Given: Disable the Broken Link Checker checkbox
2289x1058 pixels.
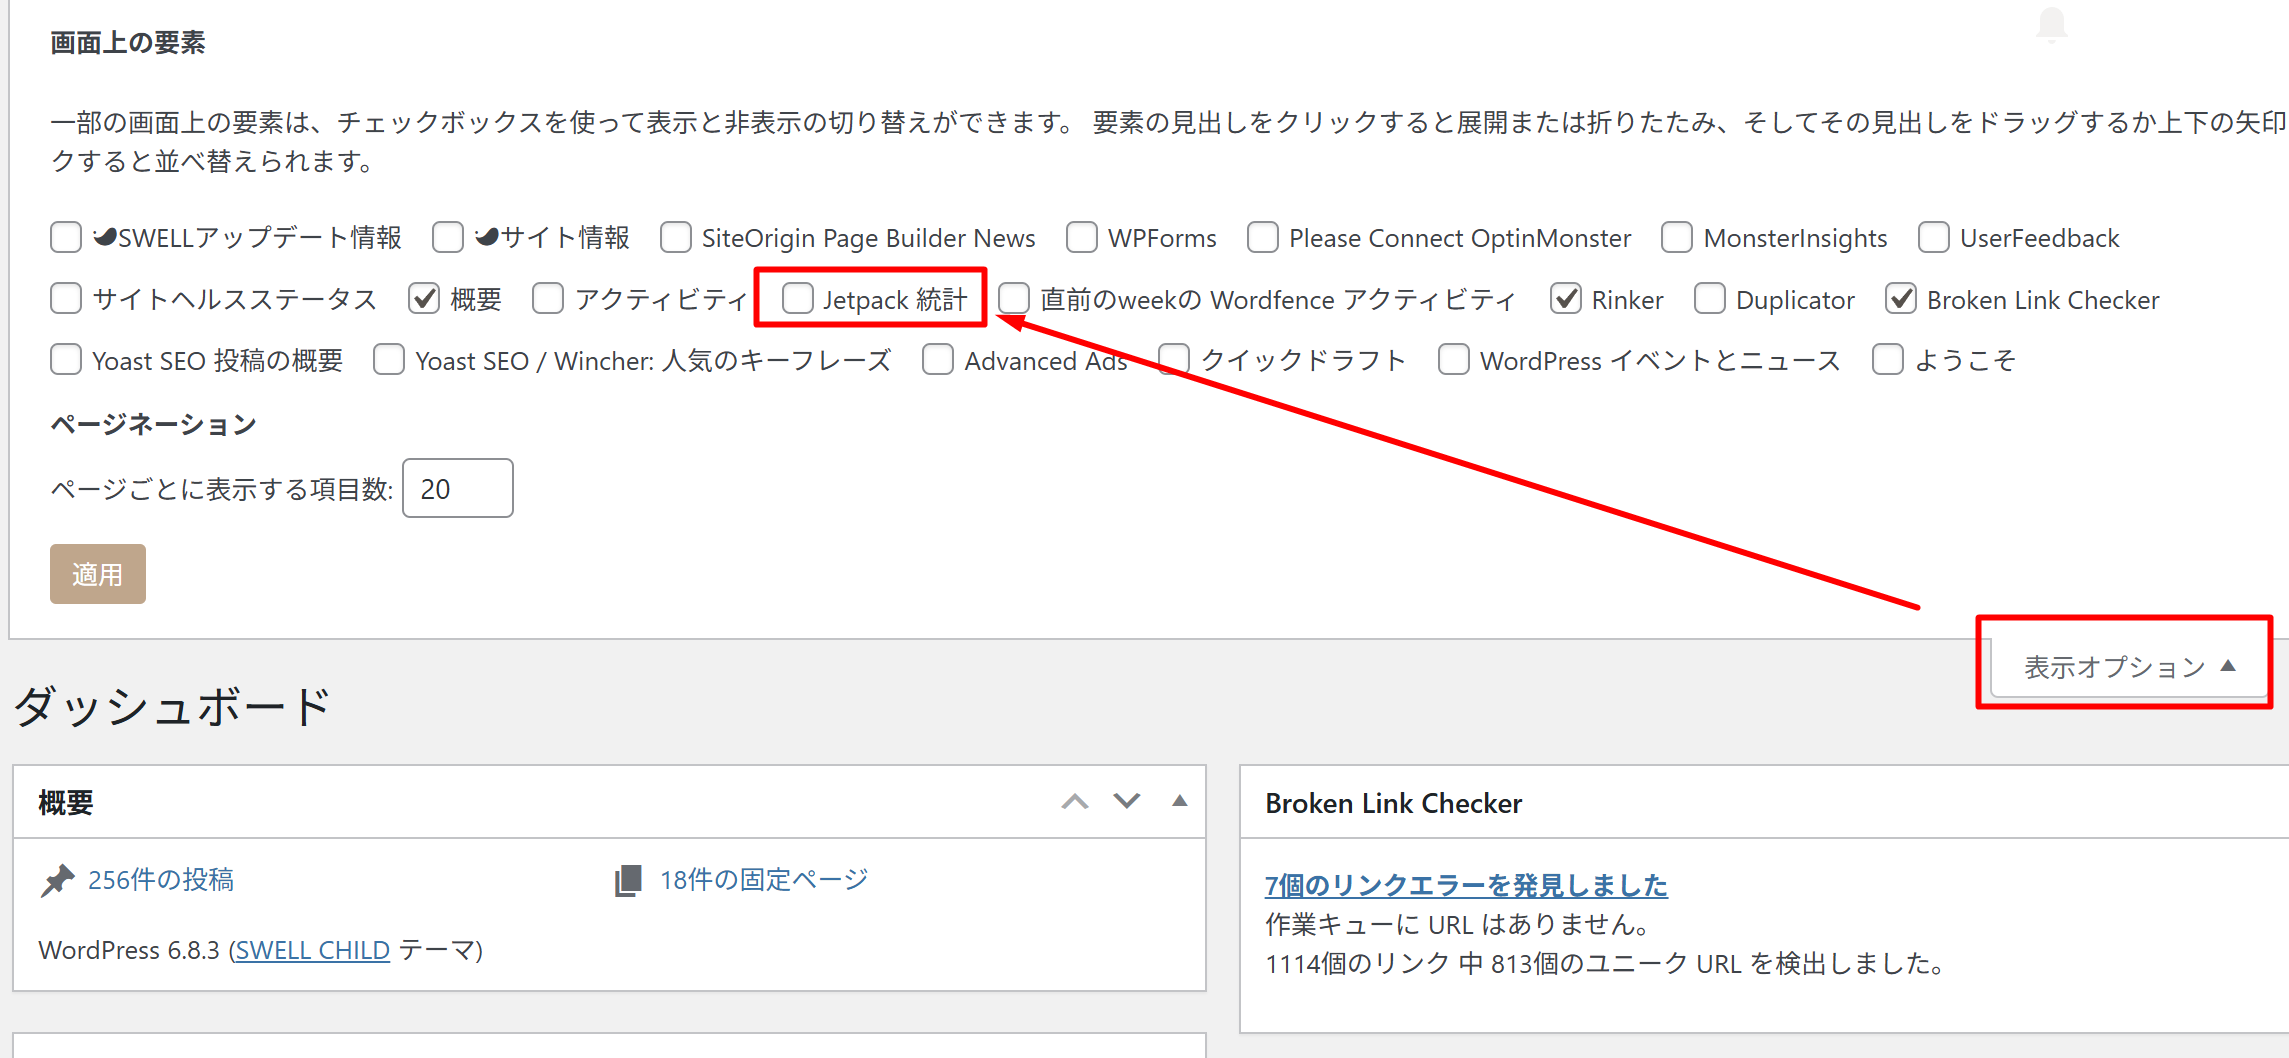Looking at the screenshot, I should [1901, 299].
